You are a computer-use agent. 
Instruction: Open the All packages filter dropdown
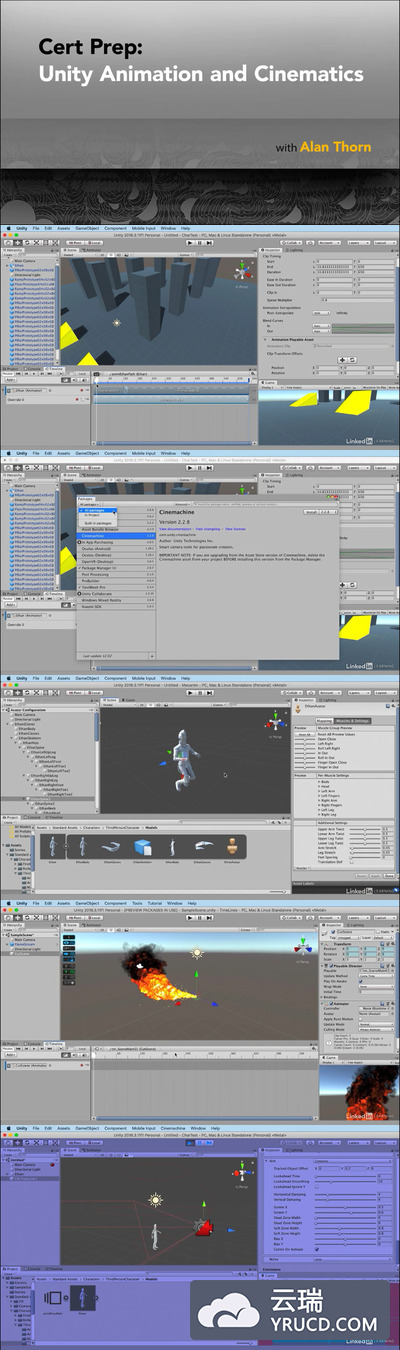[x=91, y=505]
